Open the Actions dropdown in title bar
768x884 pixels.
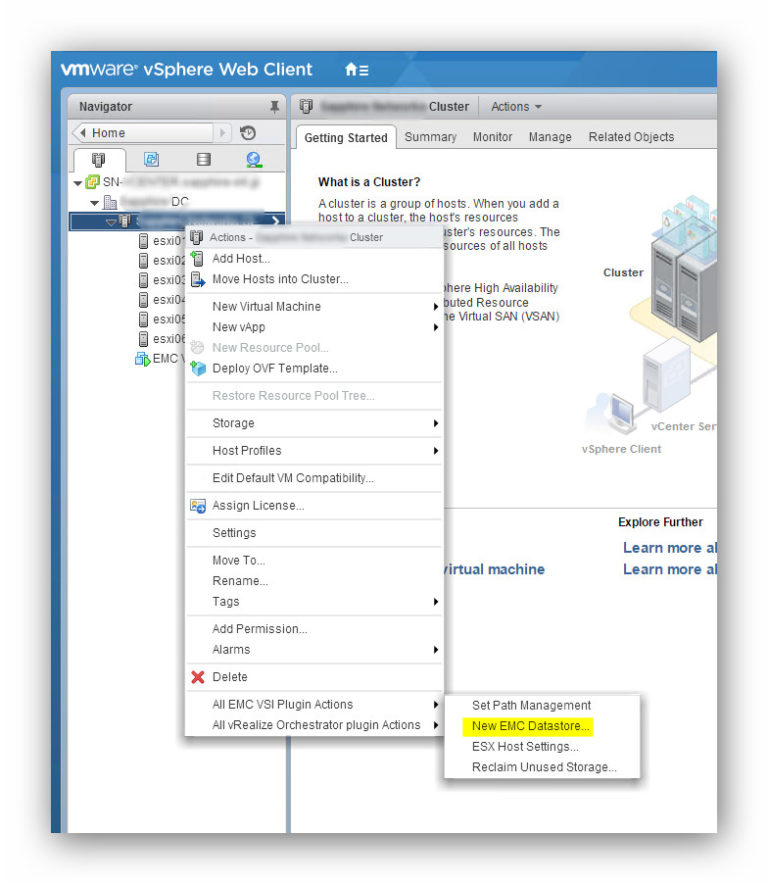(x=516, y=107)
